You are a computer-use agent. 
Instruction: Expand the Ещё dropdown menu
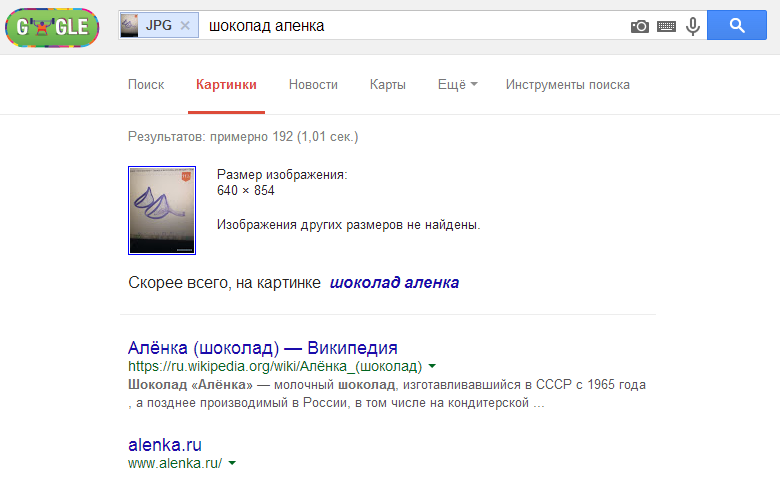tap(458, 85)
